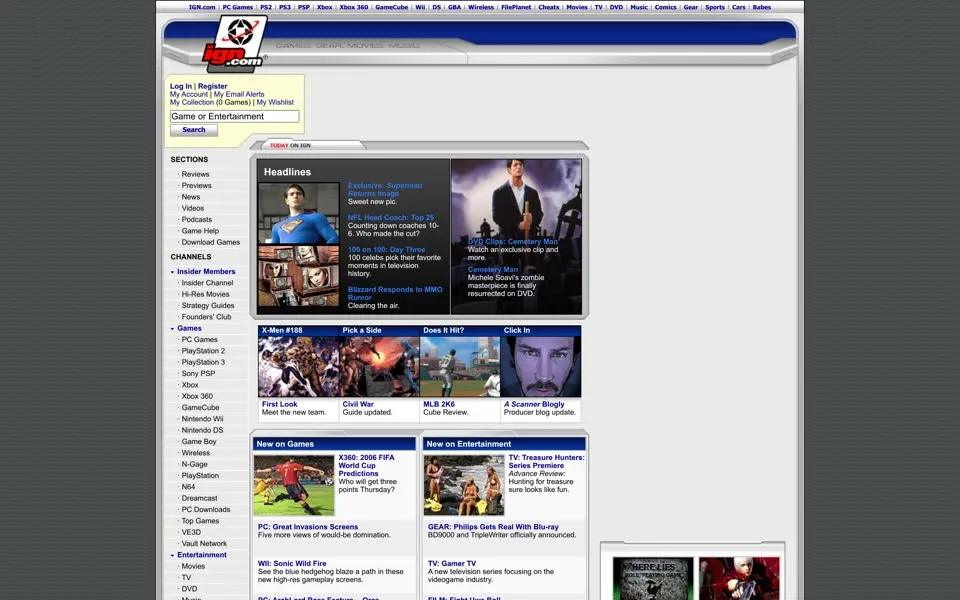The height and width of the screenshot is (600, 960).
Task: Open Comics in top navigation bar
Action: pyautogui.click(x=666, y=7)
